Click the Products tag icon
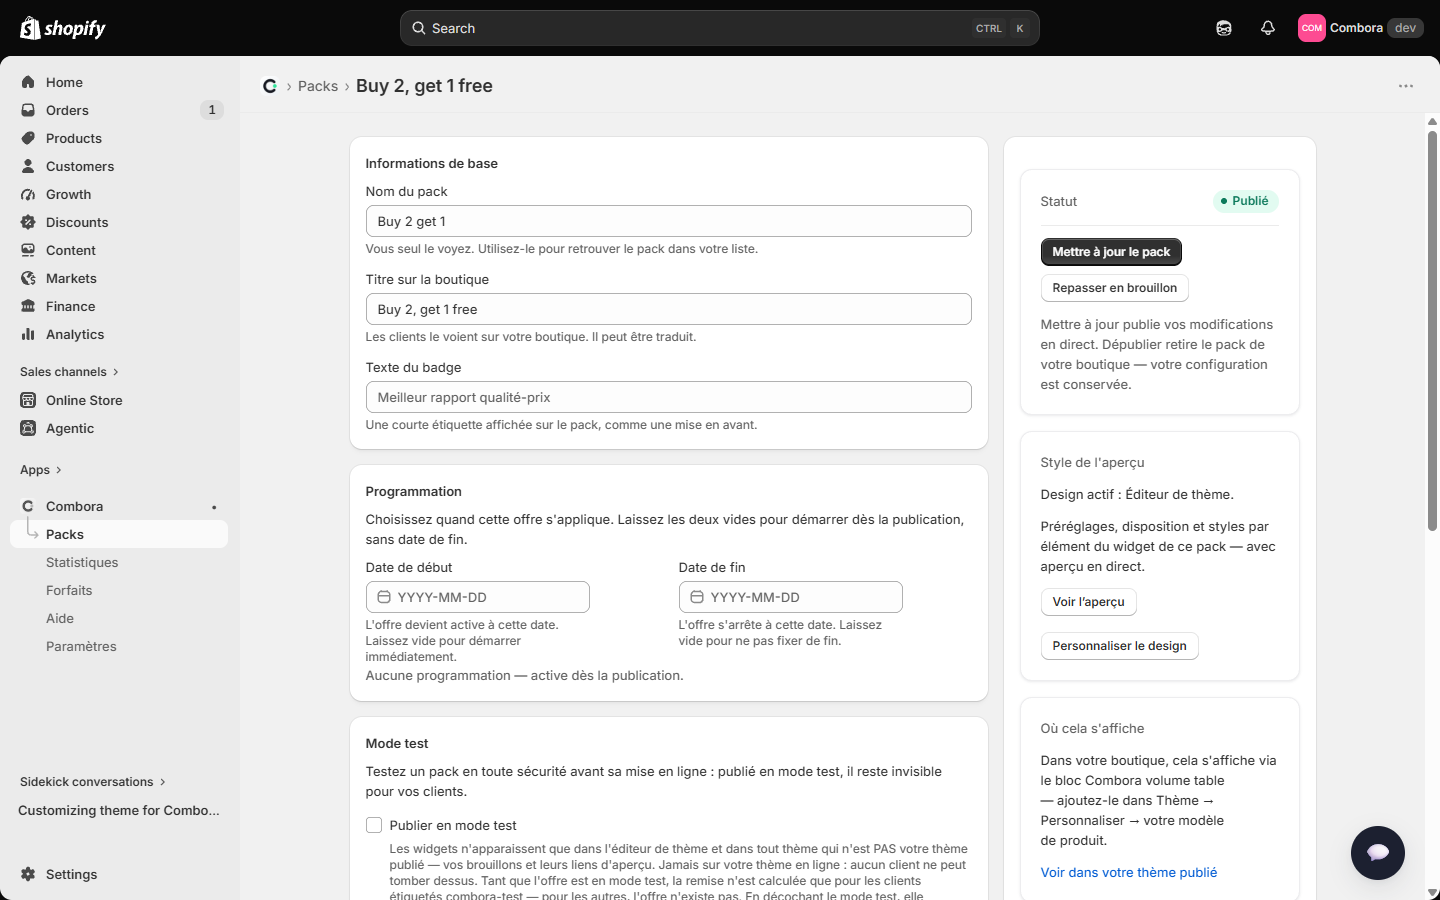This screenshot has height=900, width=1440. pos(28,138)
